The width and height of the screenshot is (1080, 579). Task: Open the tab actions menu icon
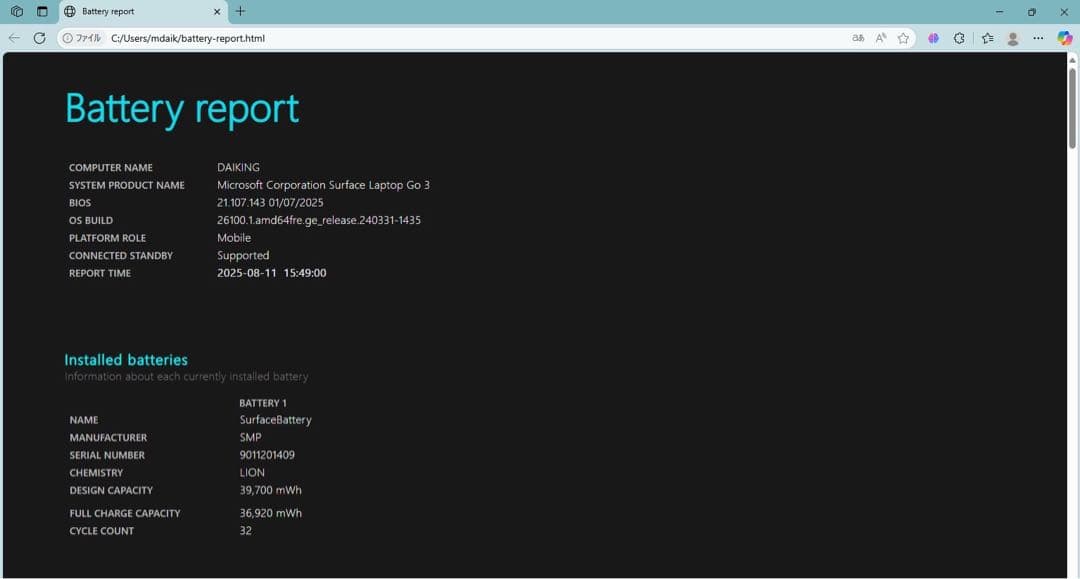click(x=42, y=12)
